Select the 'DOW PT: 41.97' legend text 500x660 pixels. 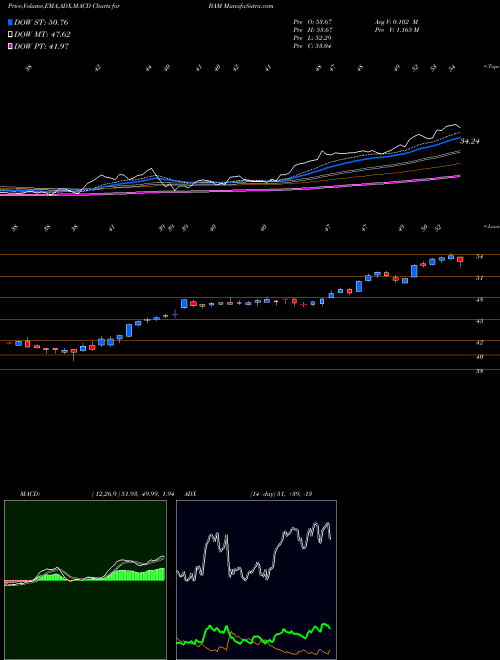point(42,47)
